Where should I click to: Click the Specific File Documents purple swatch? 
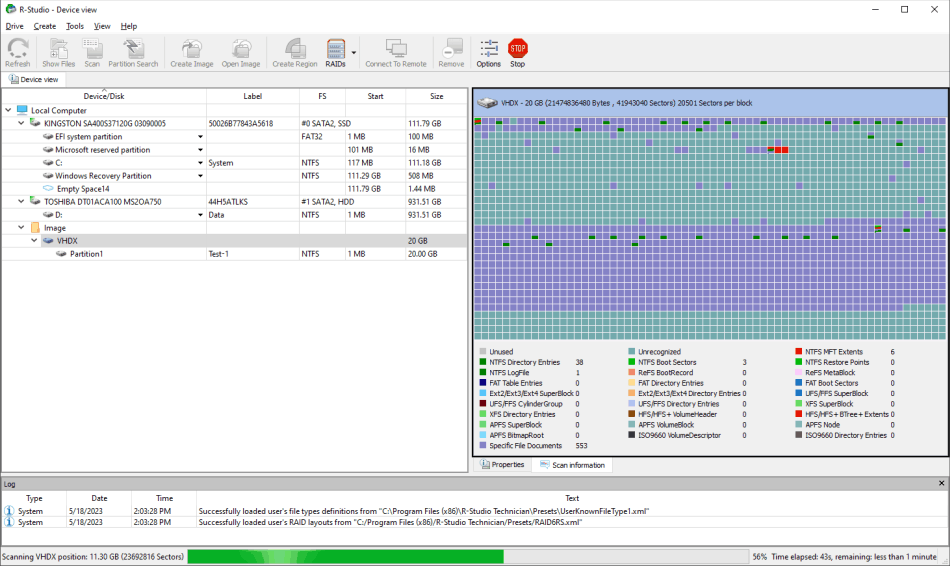pyautogui.click(x=483, y=445)
